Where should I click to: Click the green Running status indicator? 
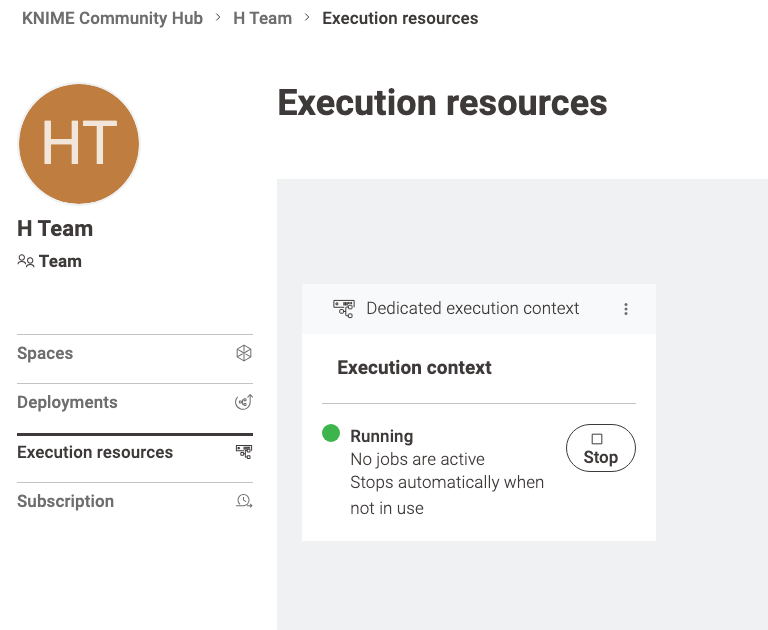(331, 433)
